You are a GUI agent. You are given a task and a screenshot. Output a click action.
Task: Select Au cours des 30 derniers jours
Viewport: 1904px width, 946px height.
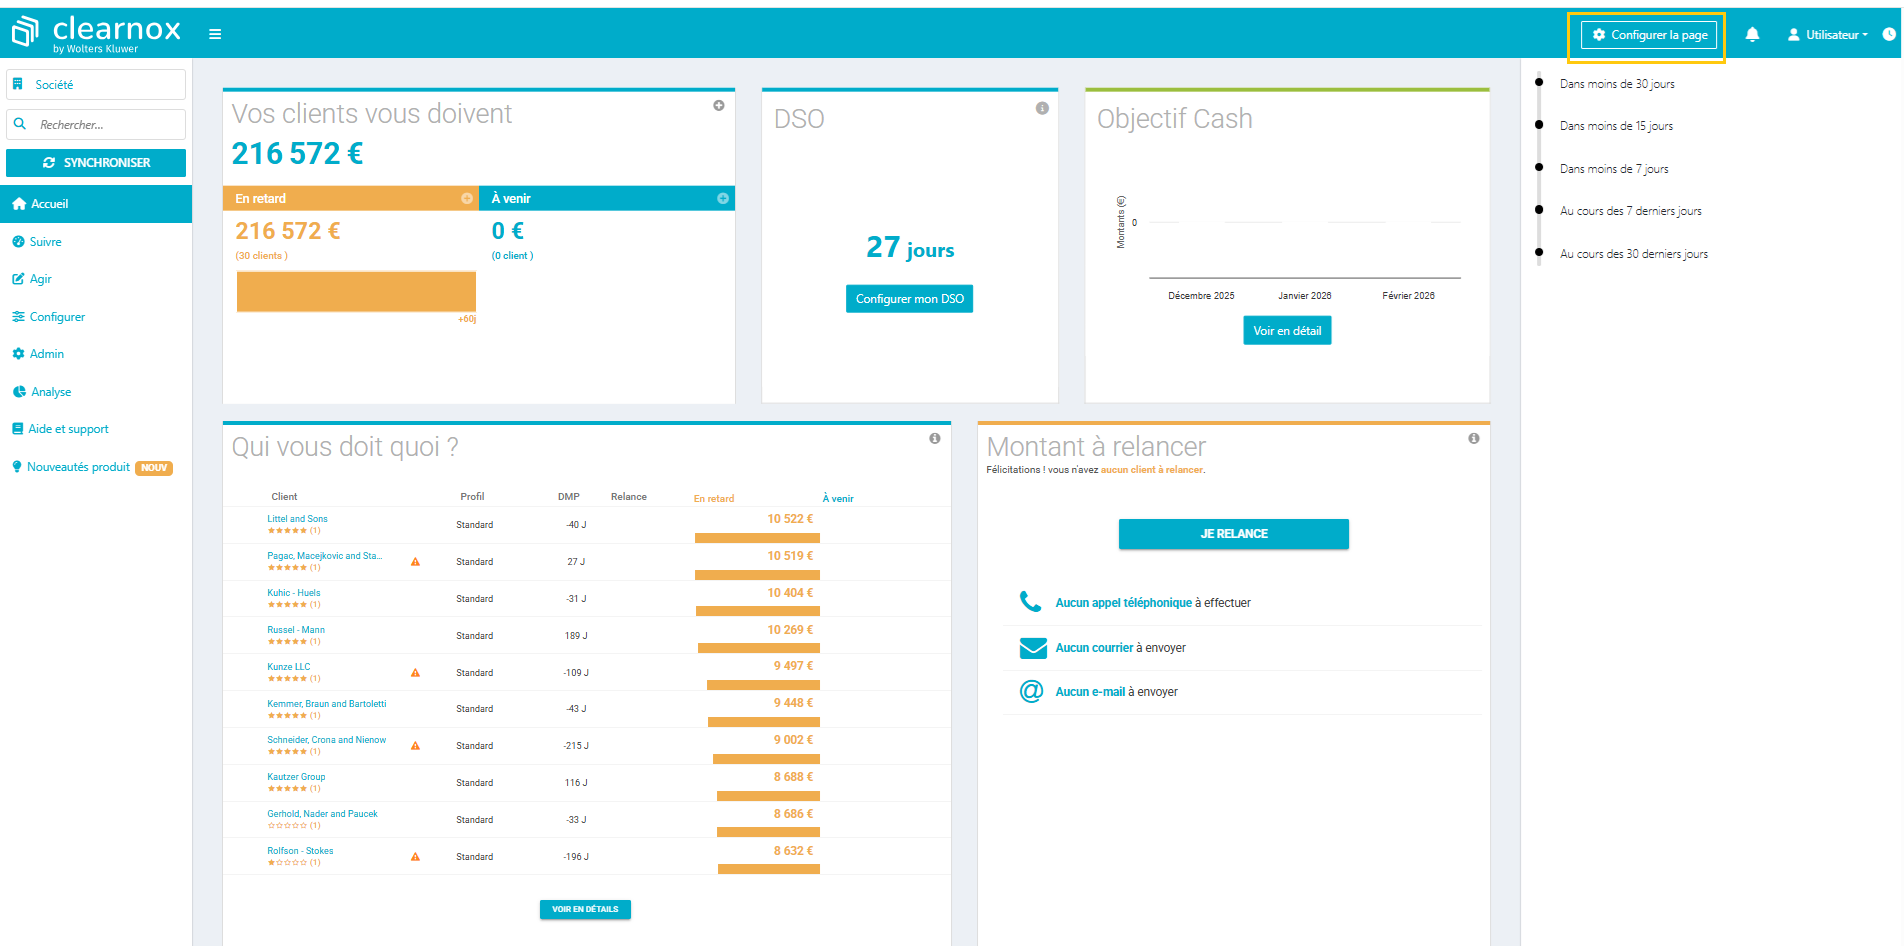[1634, 254]
